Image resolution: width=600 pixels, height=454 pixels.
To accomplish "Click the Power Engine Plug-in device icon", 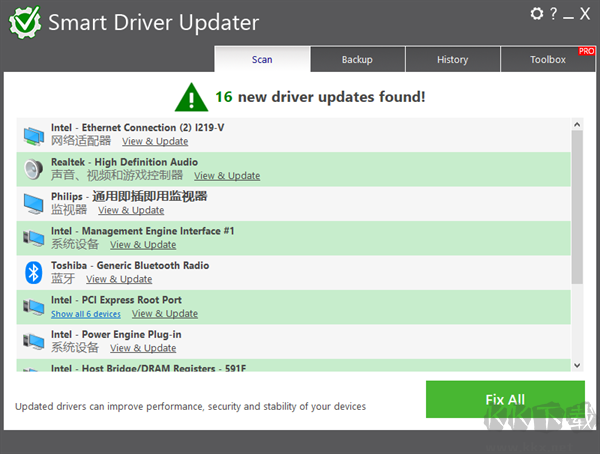I will coord(34,341).
